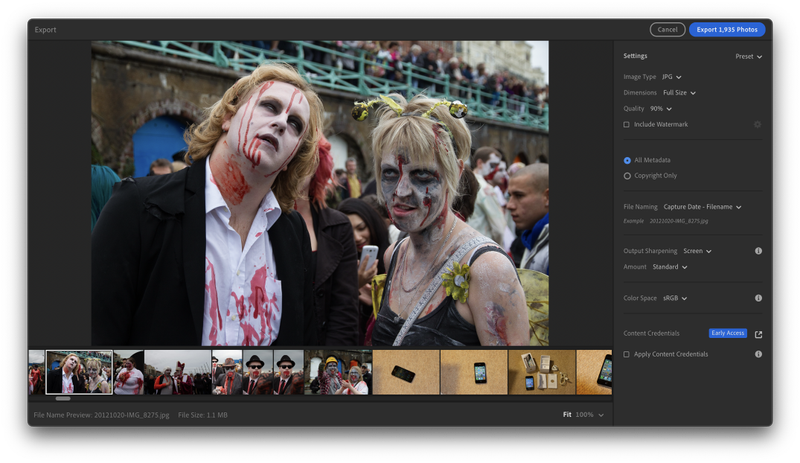Open Content Credentials external link icon
Image resolution: width=800 pixels, height=463 pixels.
(758, 334)
